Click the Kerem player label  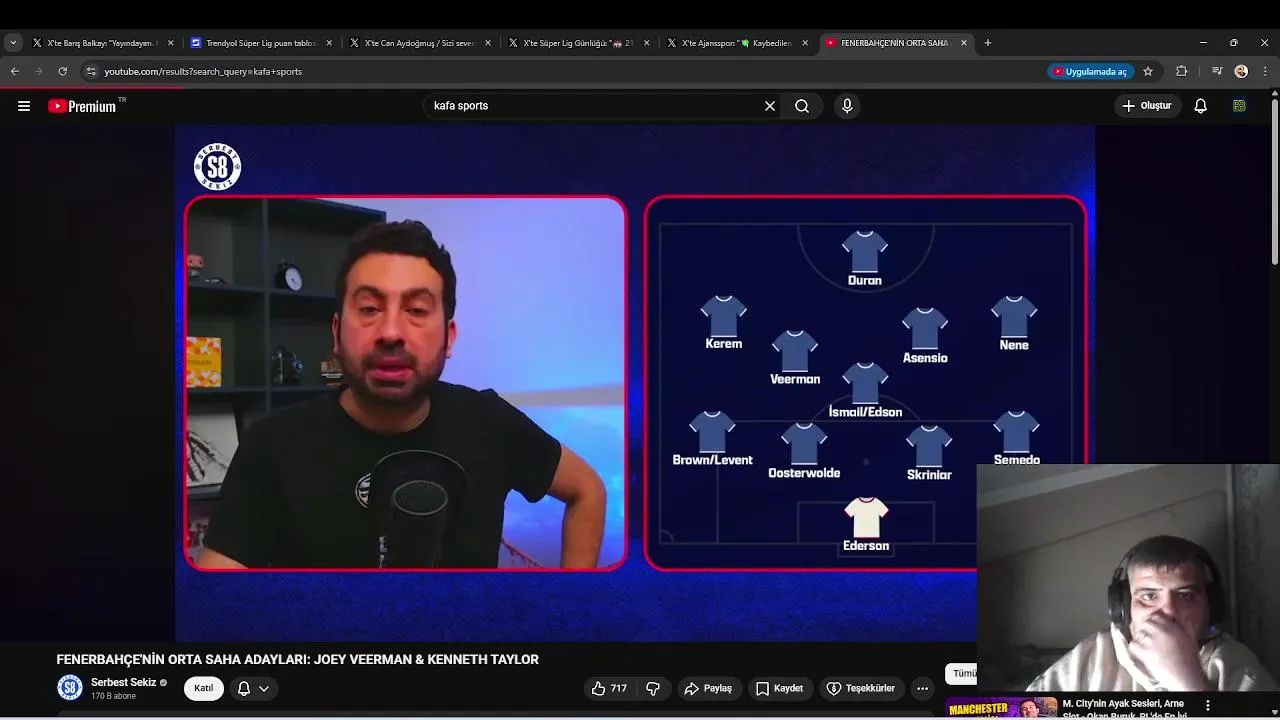click(x=723, y=344)
